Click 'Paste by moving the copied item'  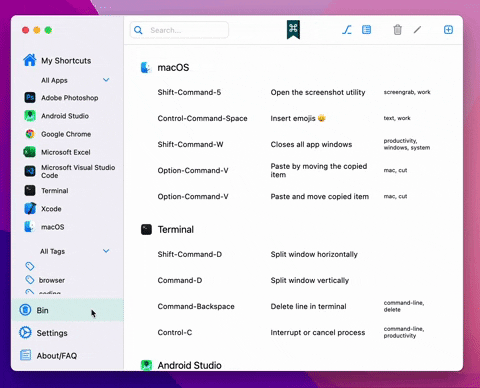click(x=319, y=170)
